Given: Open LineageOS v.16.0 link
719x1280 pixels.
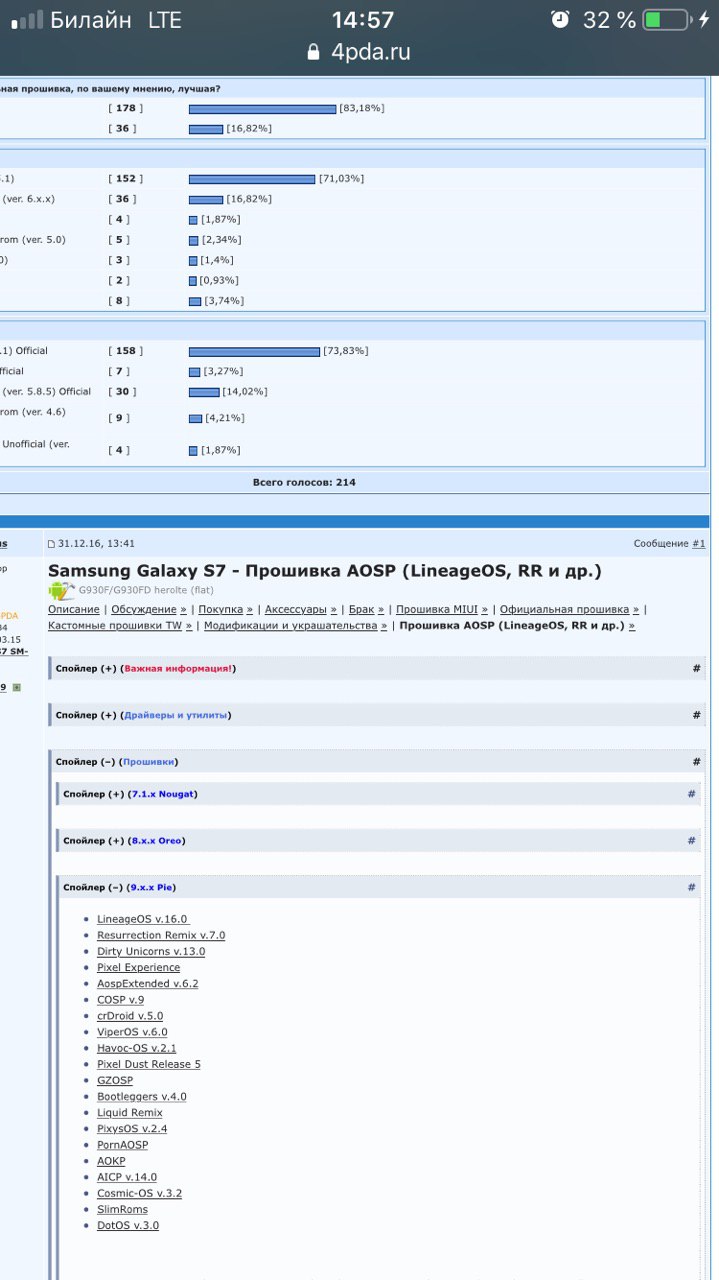Looking at the screenshot, I should click(x=142, y=919).
